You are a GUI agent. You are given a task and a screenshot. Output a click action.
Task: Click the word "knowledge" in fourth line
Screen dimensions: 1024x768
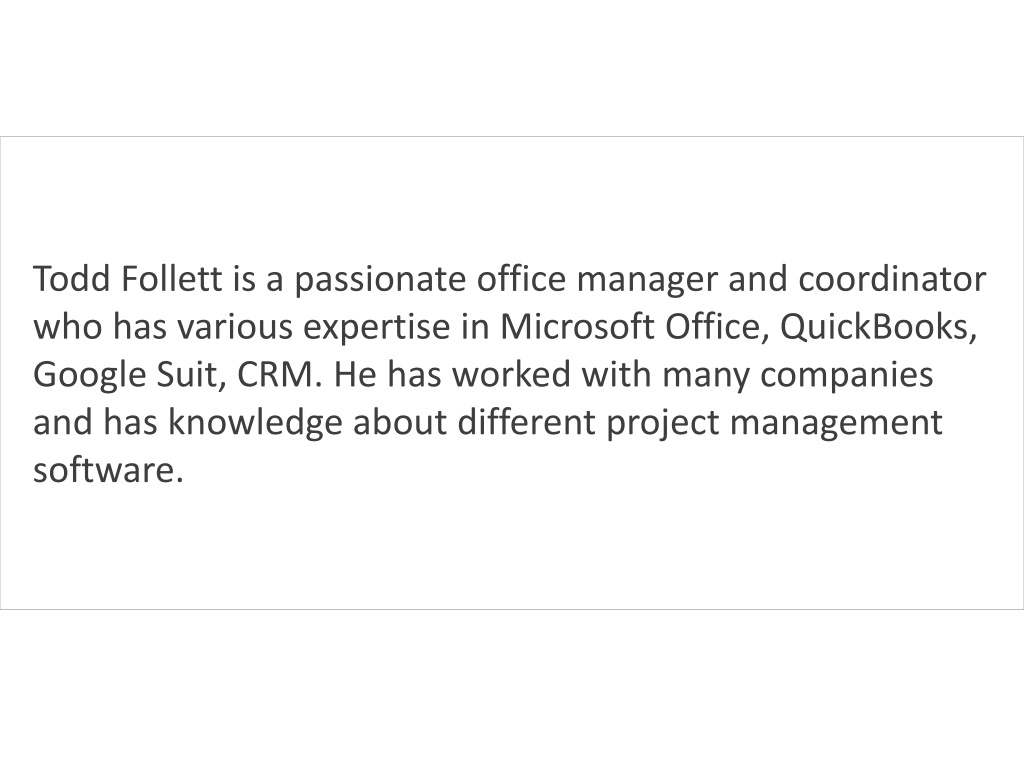point(255,424)
